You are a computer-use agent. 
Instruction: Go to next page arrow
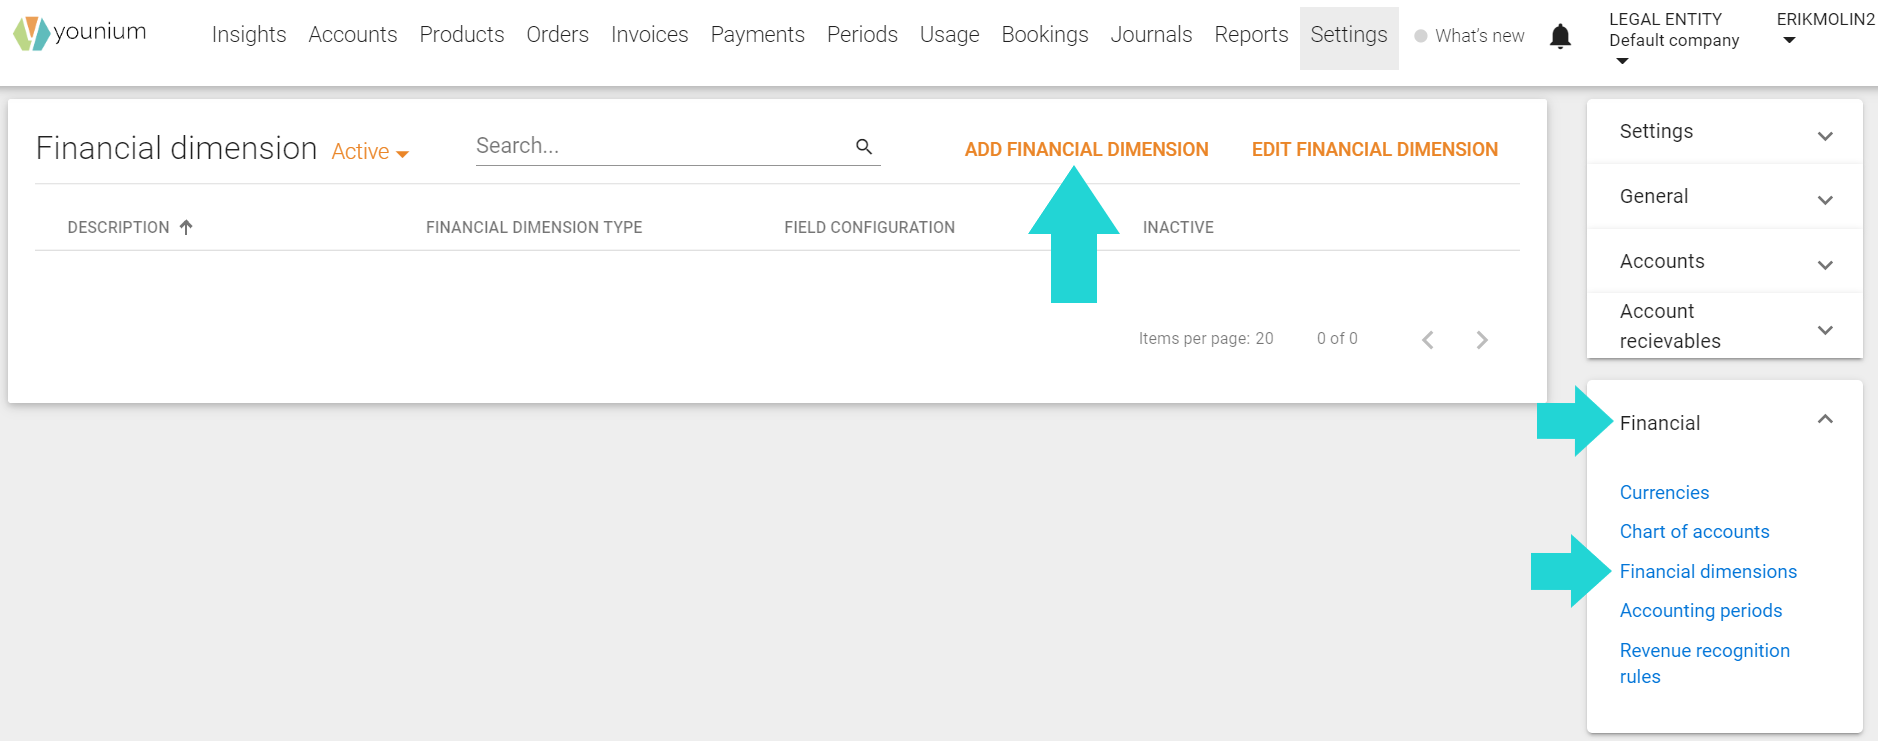(1482, 340)
